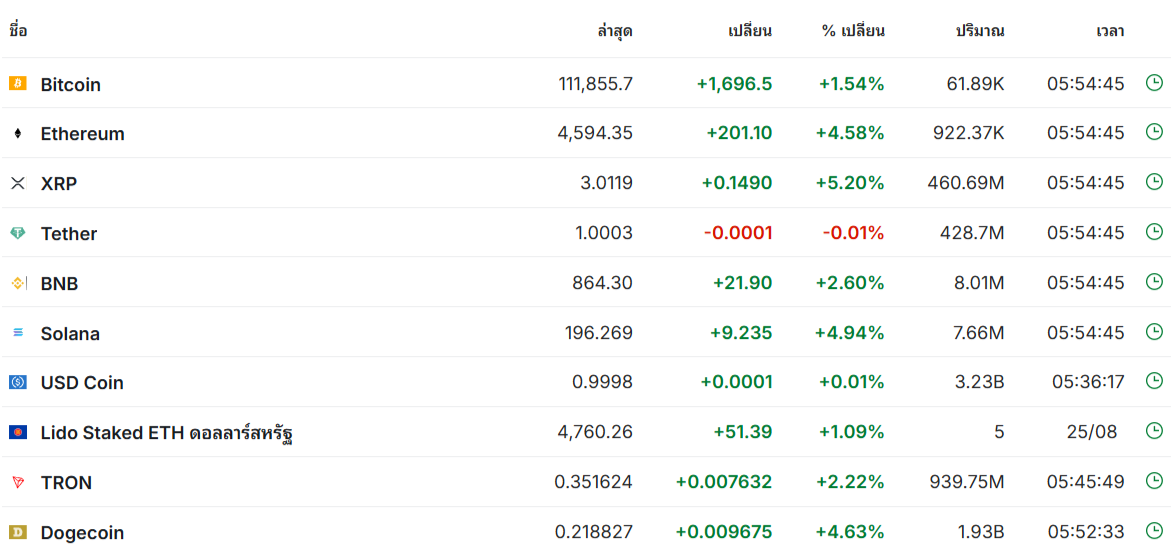Image resolution: width=1173 pixels, height=551 pixels.
Task: Click the TRON logo icon
Action: coord(18,482)
